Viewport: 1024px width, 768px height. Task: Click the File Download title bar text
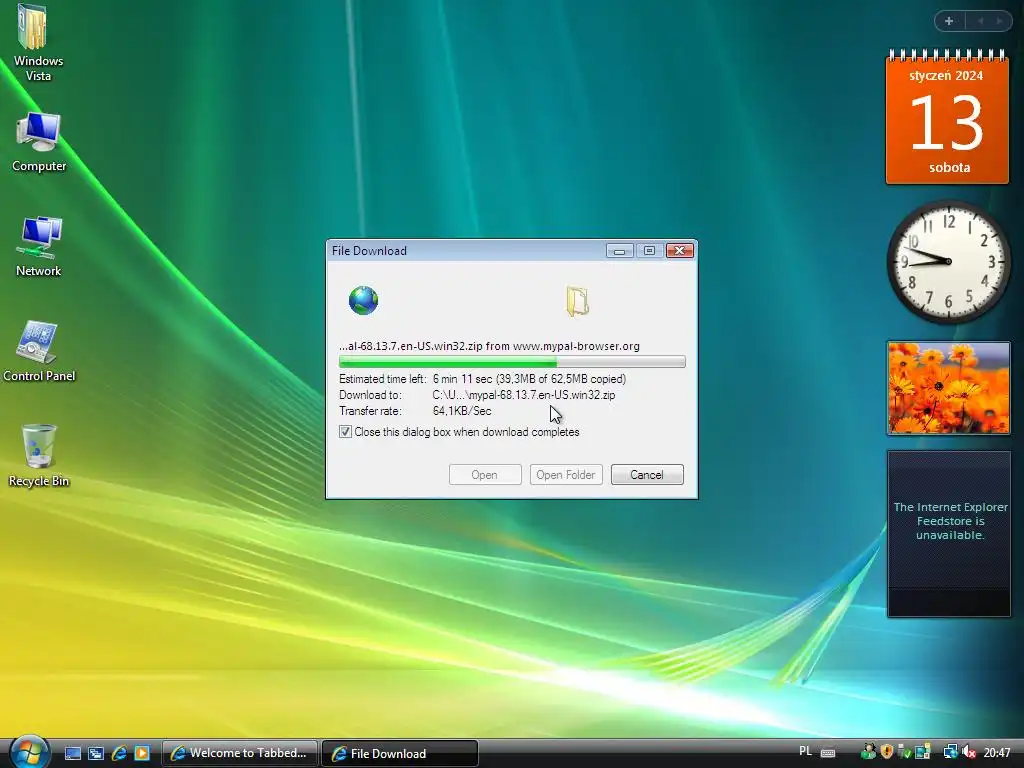click(369, 251)
